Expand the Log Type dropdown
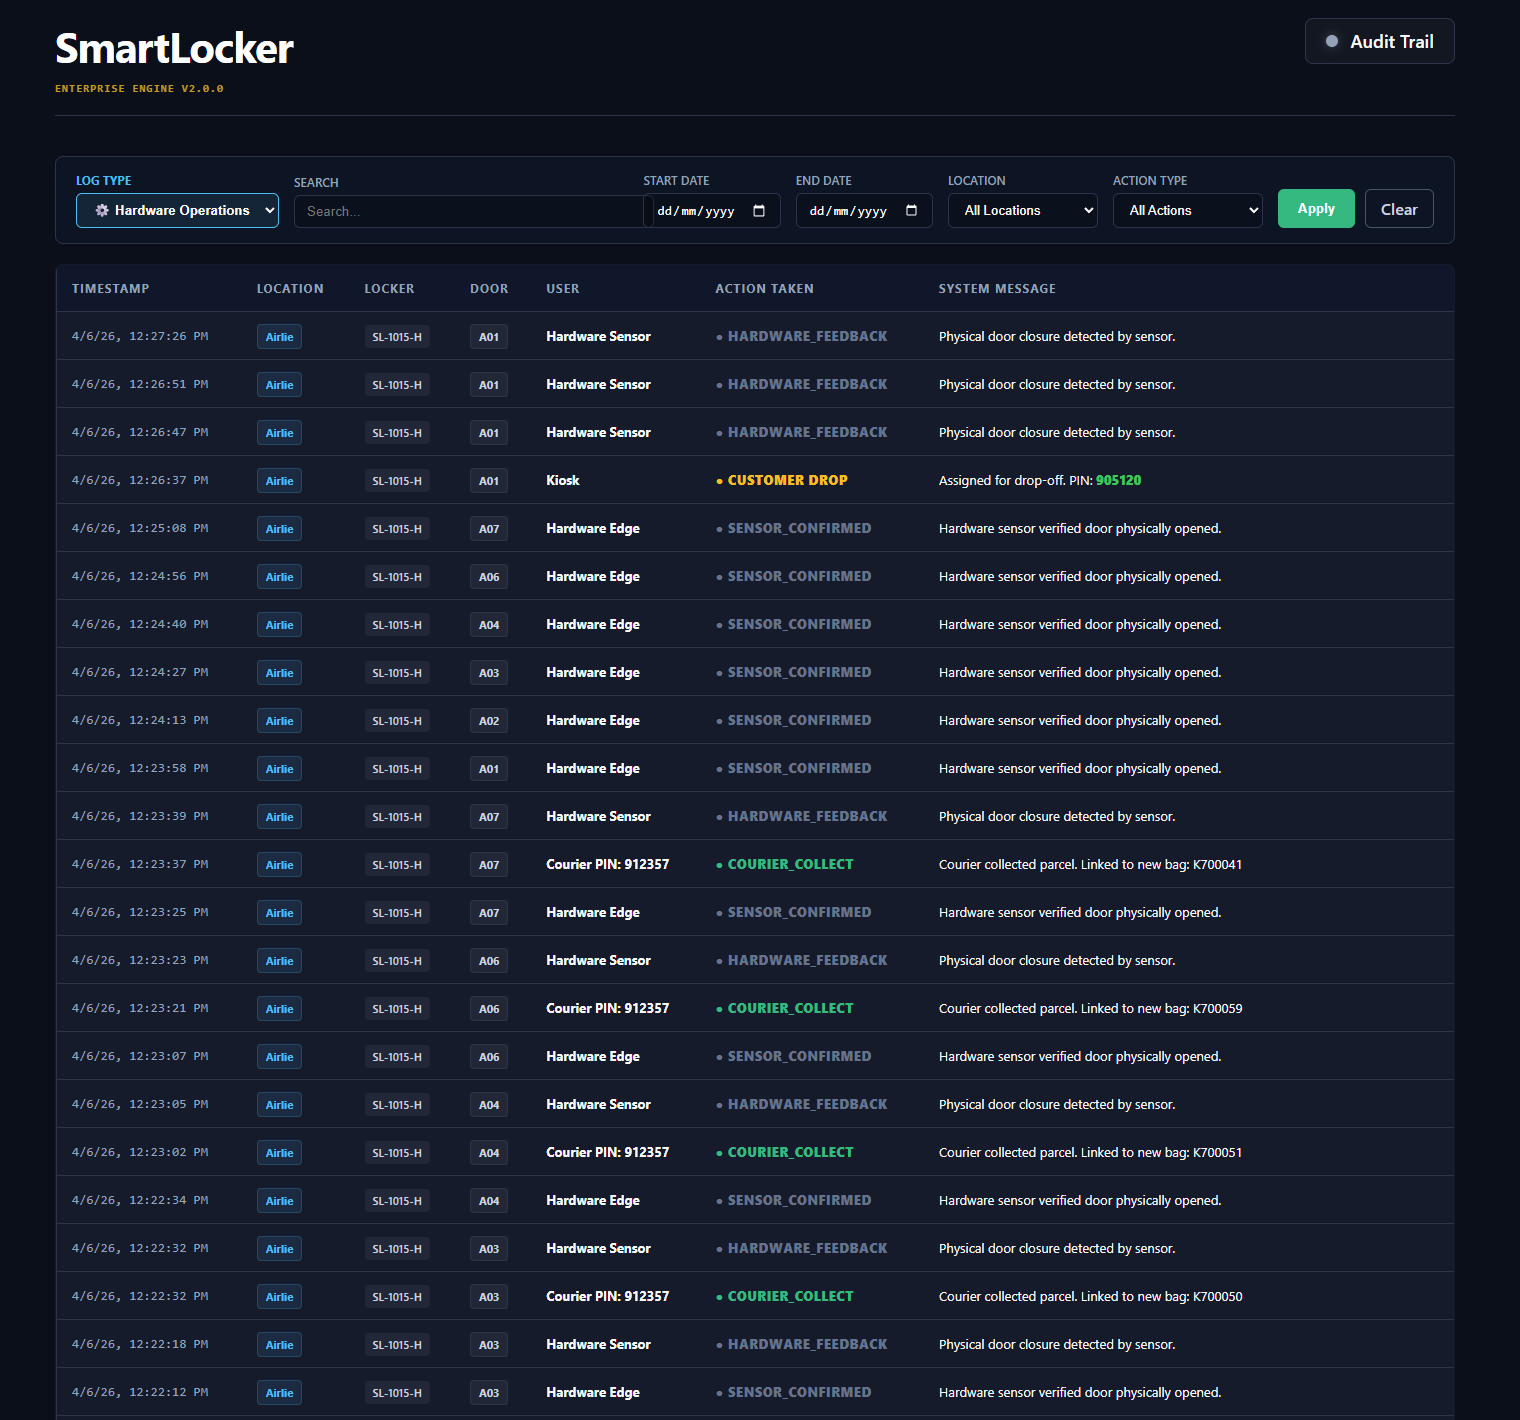 (177, 211)
